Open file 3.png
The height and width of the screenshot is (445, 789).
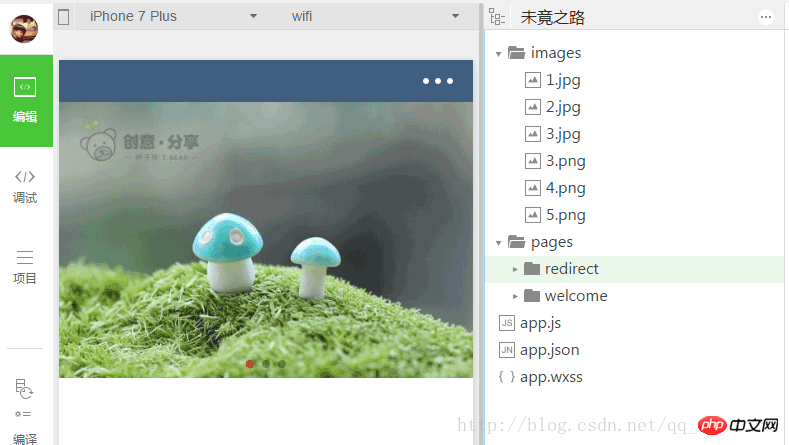(566, 161)
